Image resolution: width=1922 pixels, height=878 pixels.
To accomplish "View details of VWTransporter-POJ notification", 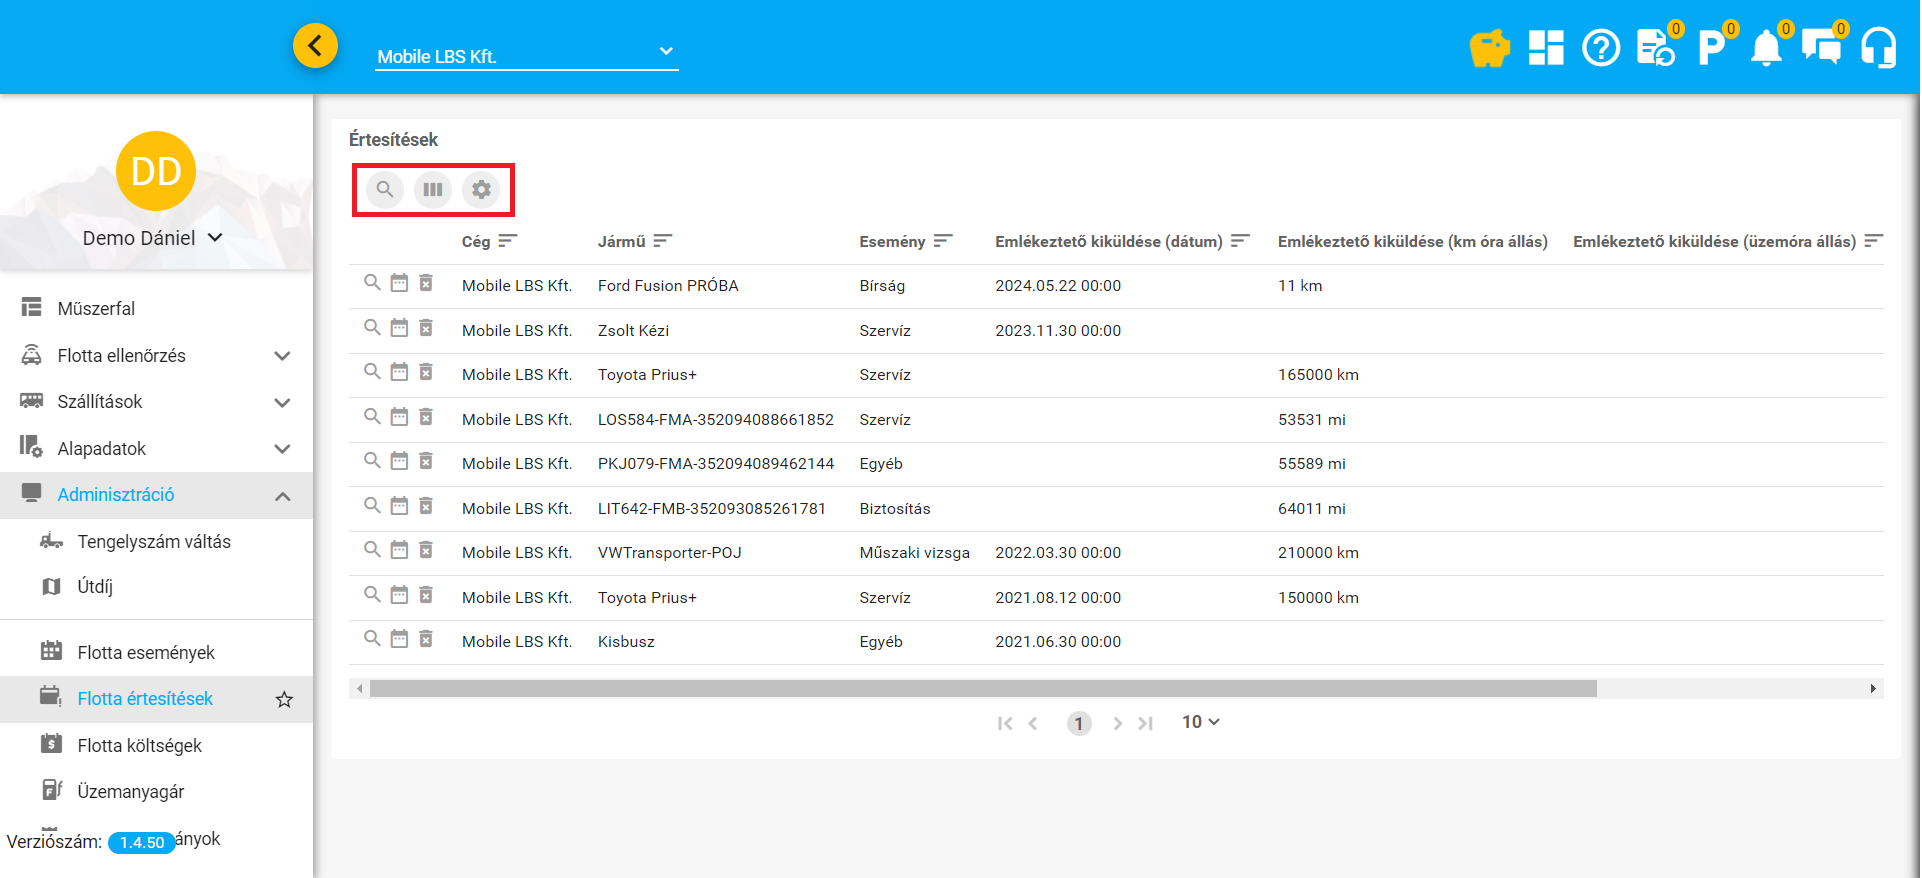I will (x=372, y=550).
